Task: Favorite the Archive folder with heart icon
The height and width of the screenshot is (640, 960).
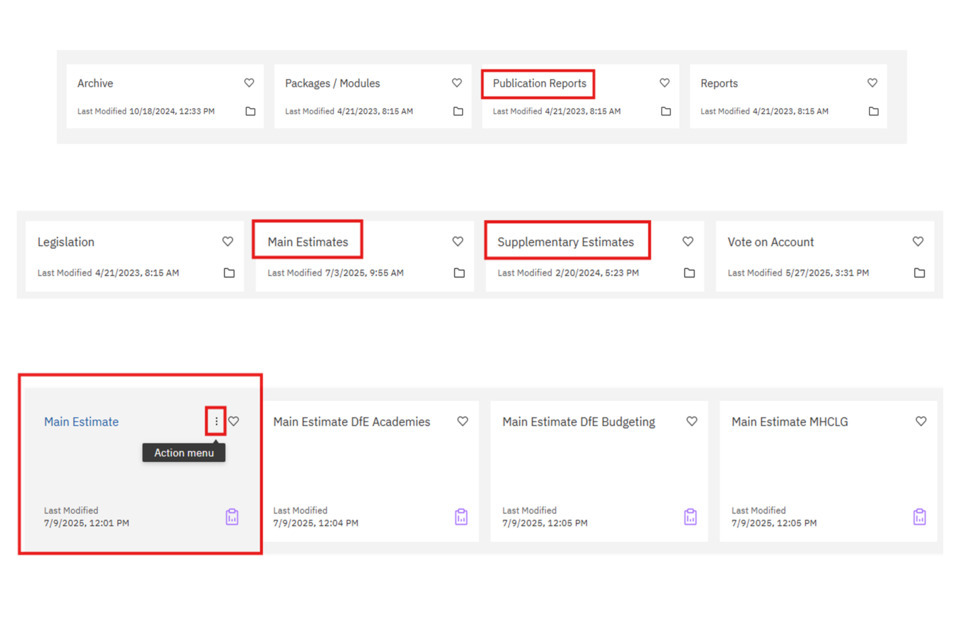Action: 249,83
